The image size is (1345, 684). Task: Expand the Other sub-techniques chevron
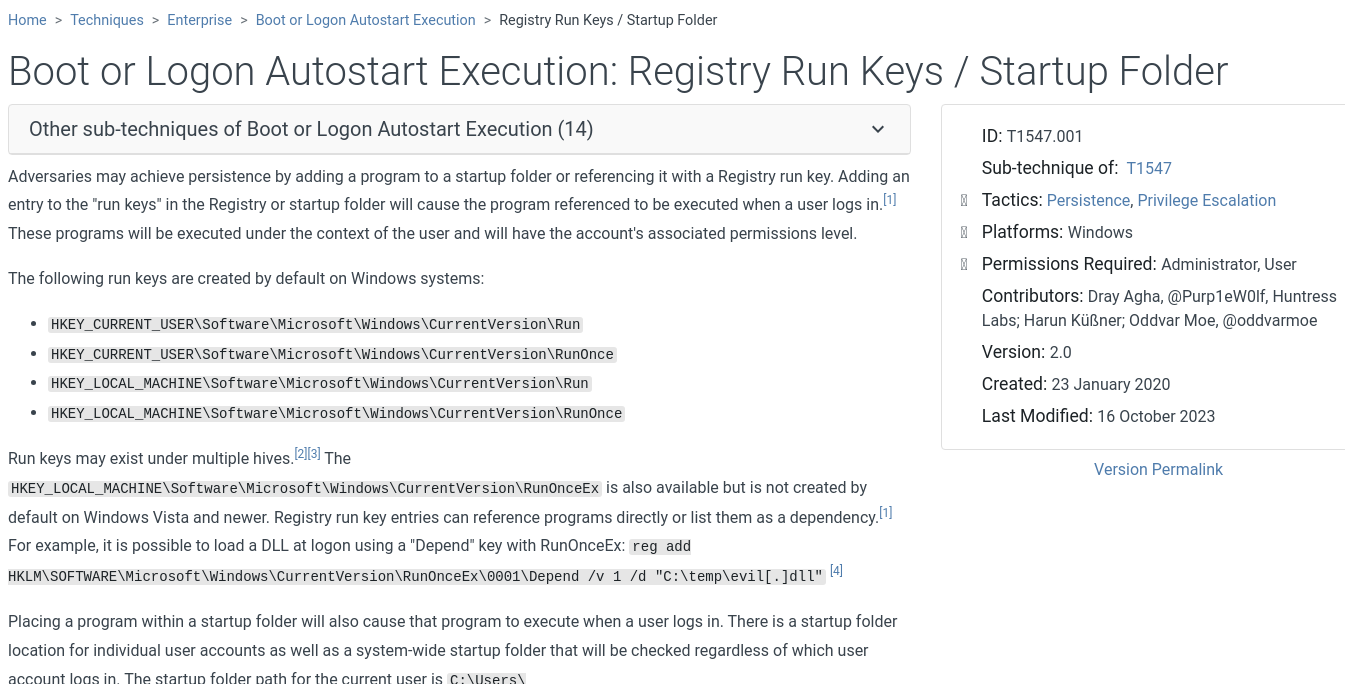coord(878,129)
